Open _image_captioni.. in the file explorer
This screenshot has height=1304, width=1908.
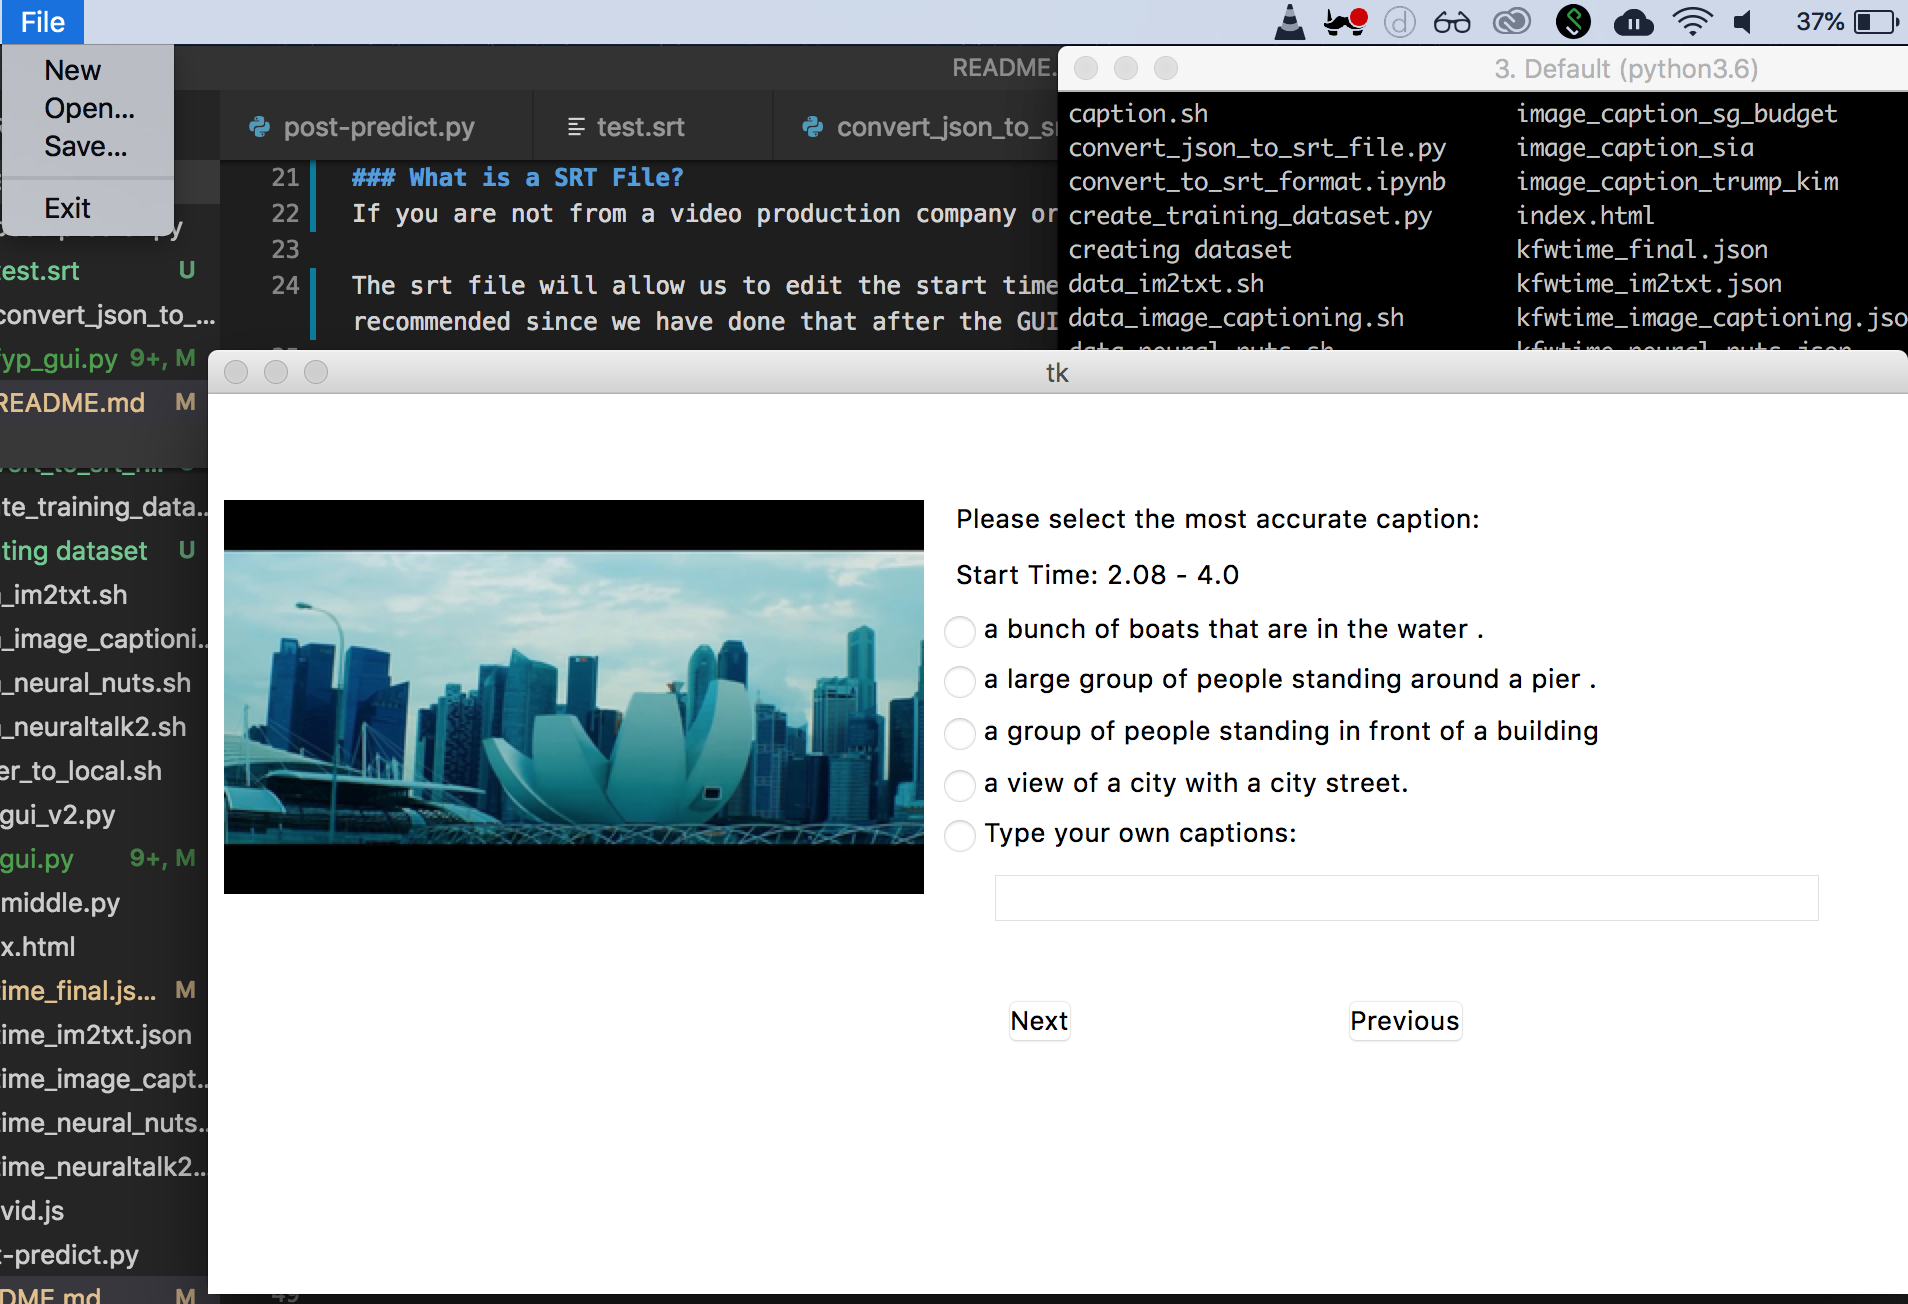104,639
